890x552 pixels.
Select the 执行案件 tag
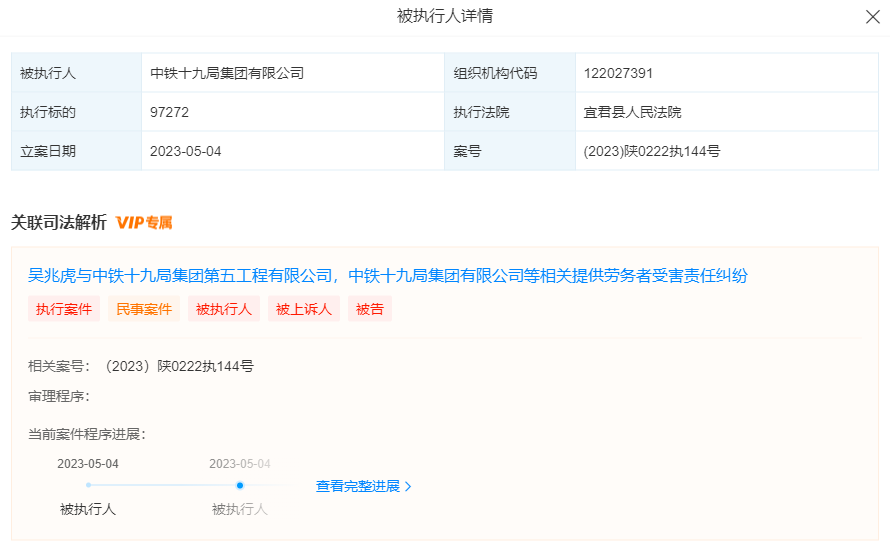[x=64, y=309]
